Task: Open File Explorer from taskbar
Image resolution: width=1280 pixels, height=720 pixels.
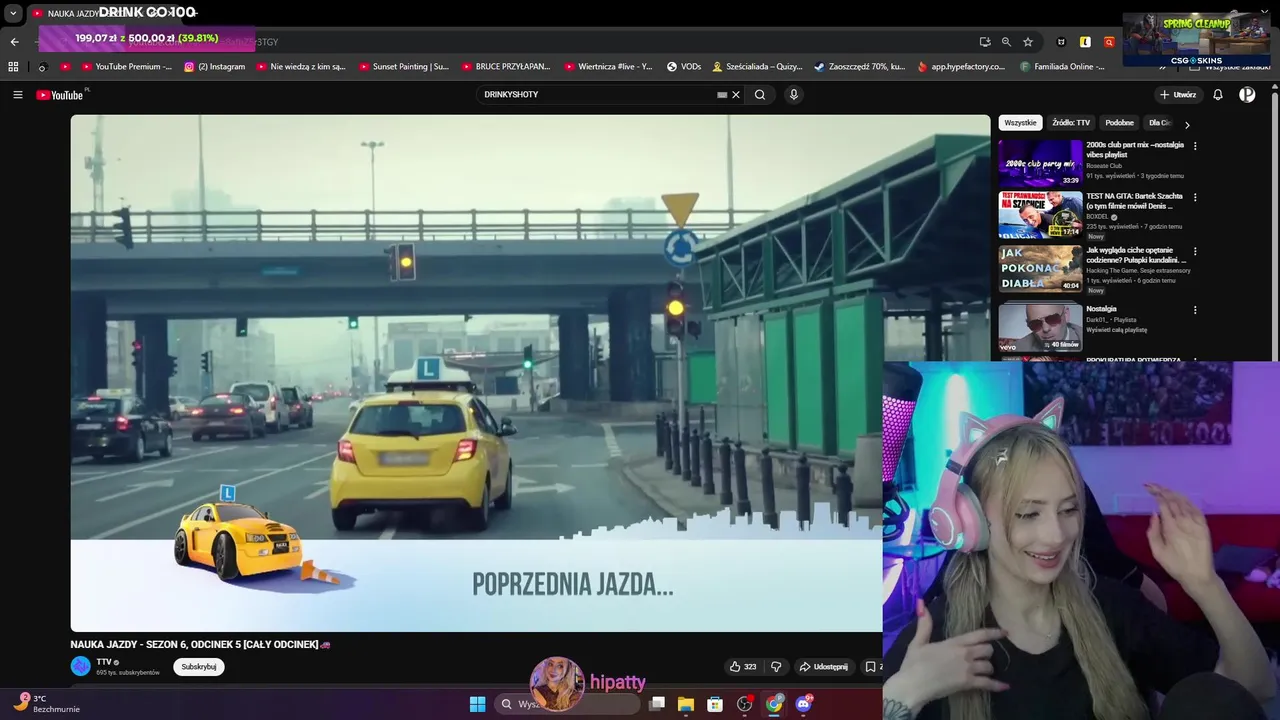Action: point(686,704)
